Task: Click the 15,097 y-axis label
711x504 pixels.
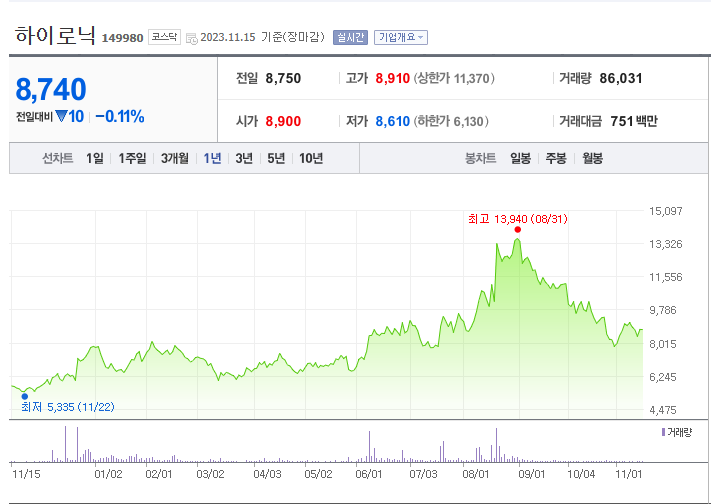Action: (666, 211)
